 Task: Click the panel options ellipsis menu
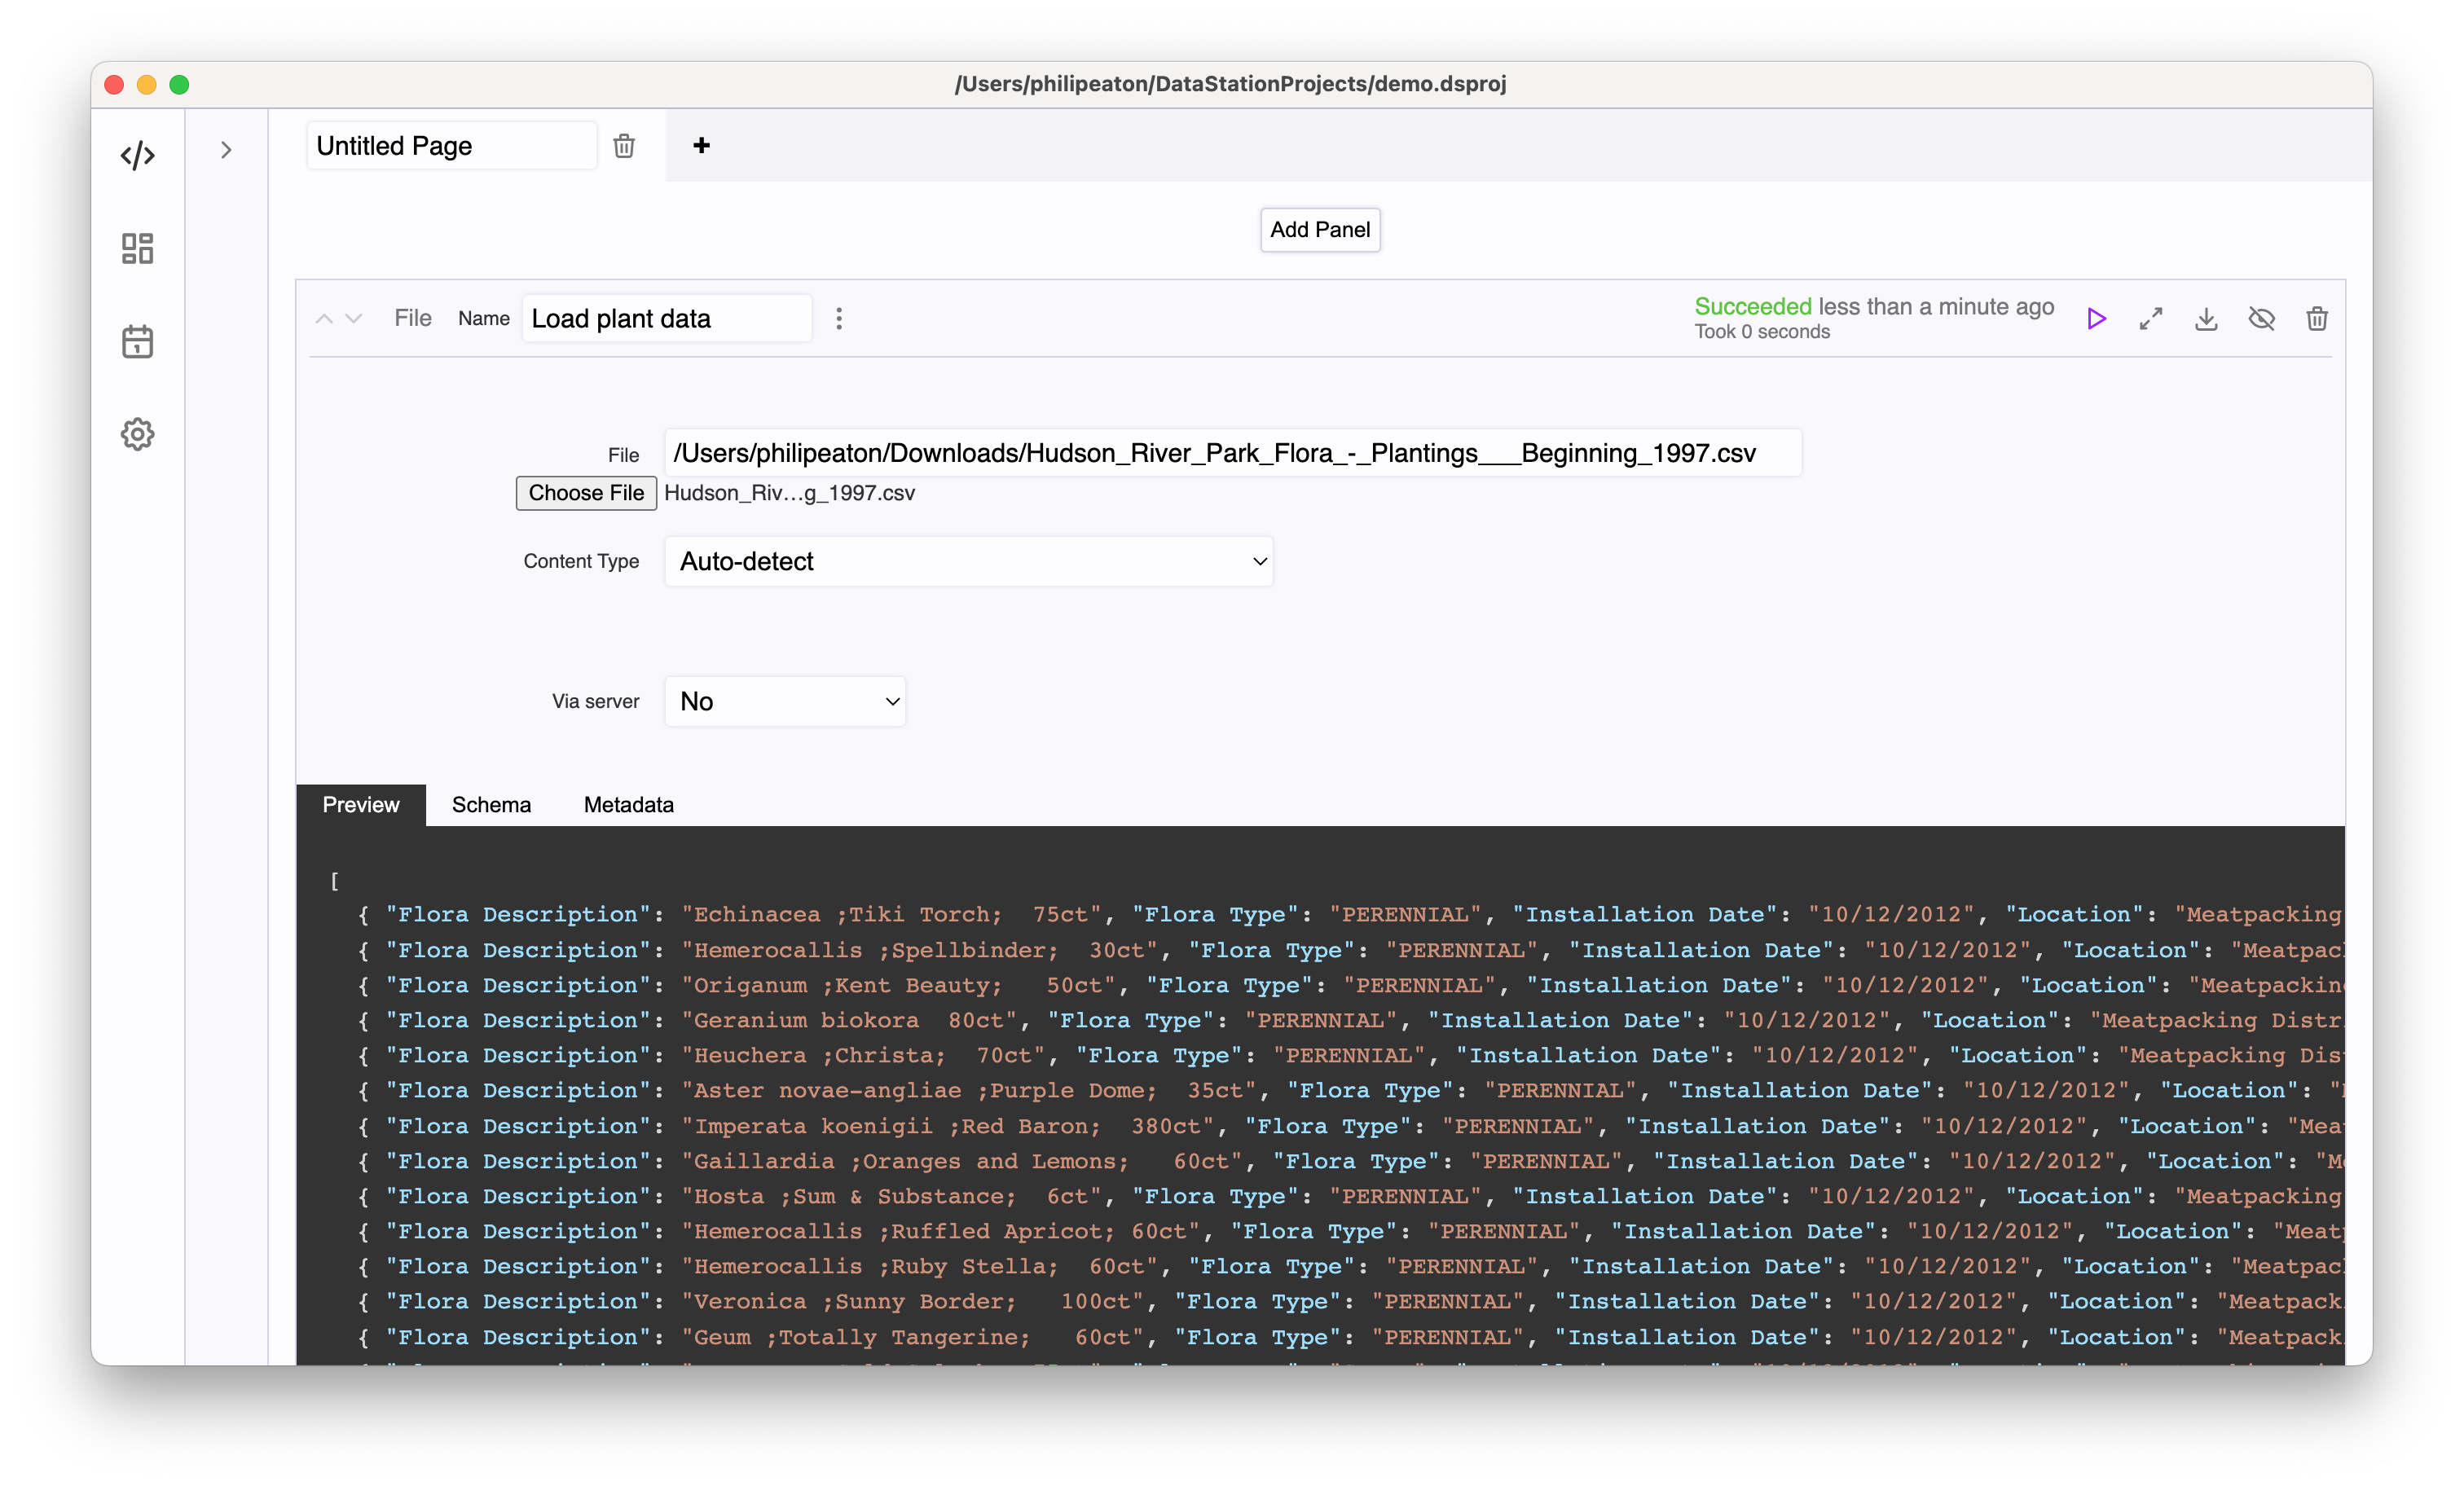839,317
